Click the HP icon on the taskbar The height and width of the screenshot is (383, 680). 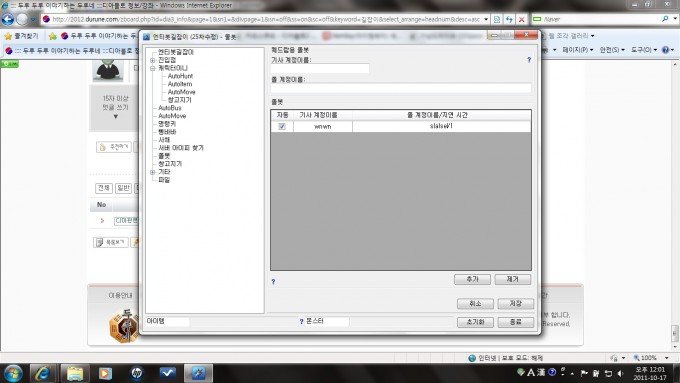(137, 373)
